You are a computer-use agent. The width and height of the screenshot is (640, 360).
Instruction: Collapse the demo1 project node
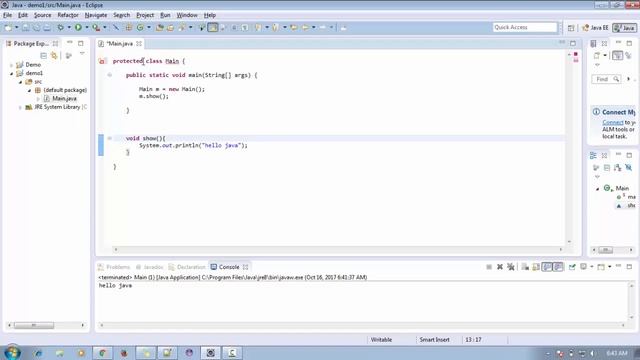pos(11,73)
